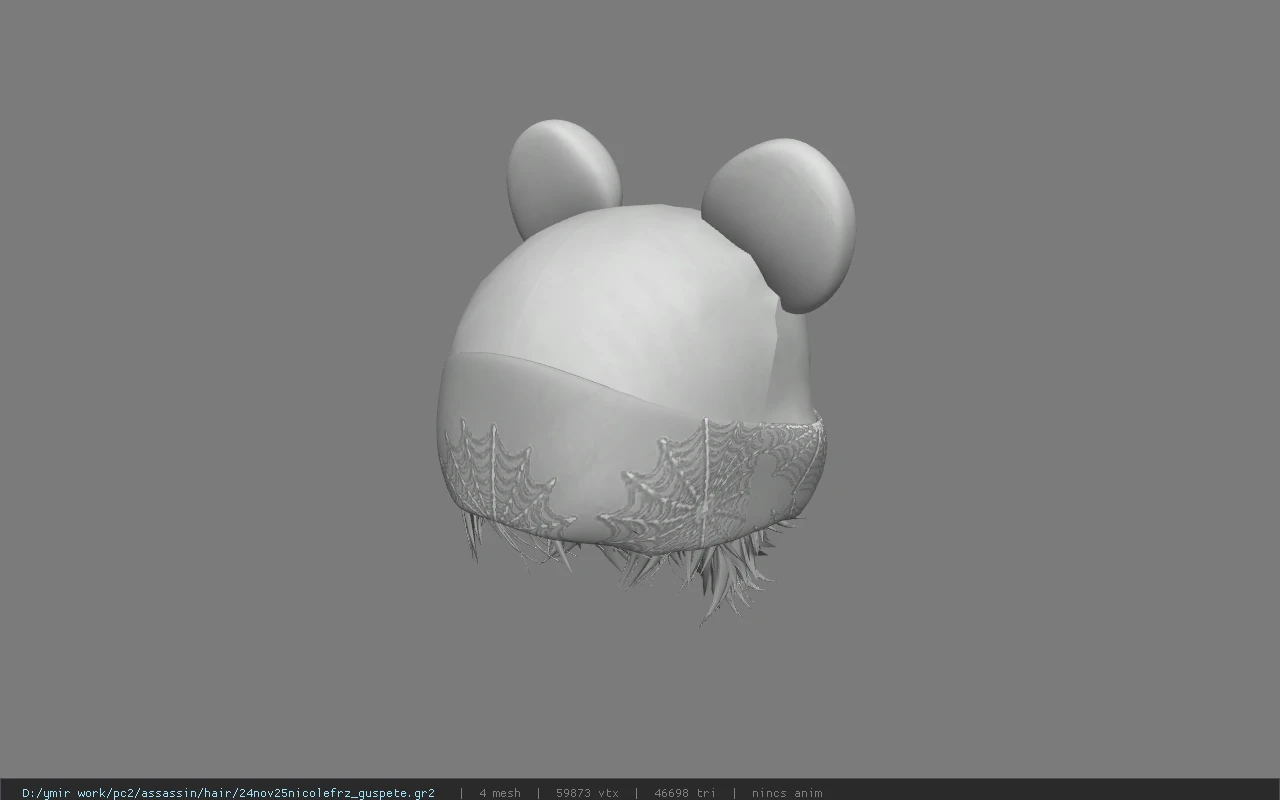Click the "4 mesh" status entry
This screenshot has width=1280, height=800.
500,793
